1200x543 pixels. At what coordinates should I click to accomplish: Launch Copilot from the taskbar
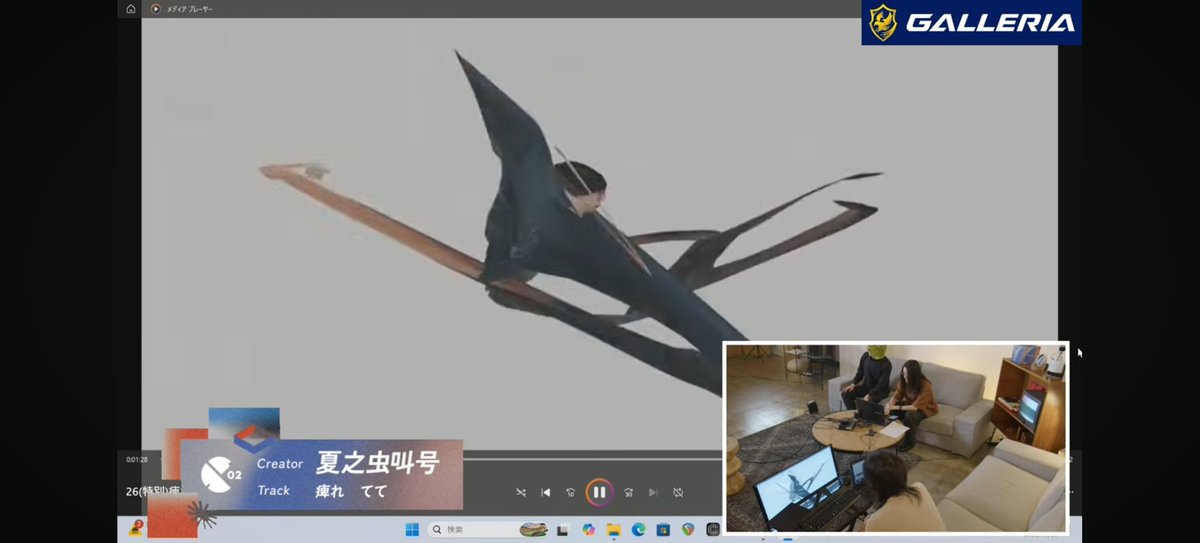pos(588,530)
